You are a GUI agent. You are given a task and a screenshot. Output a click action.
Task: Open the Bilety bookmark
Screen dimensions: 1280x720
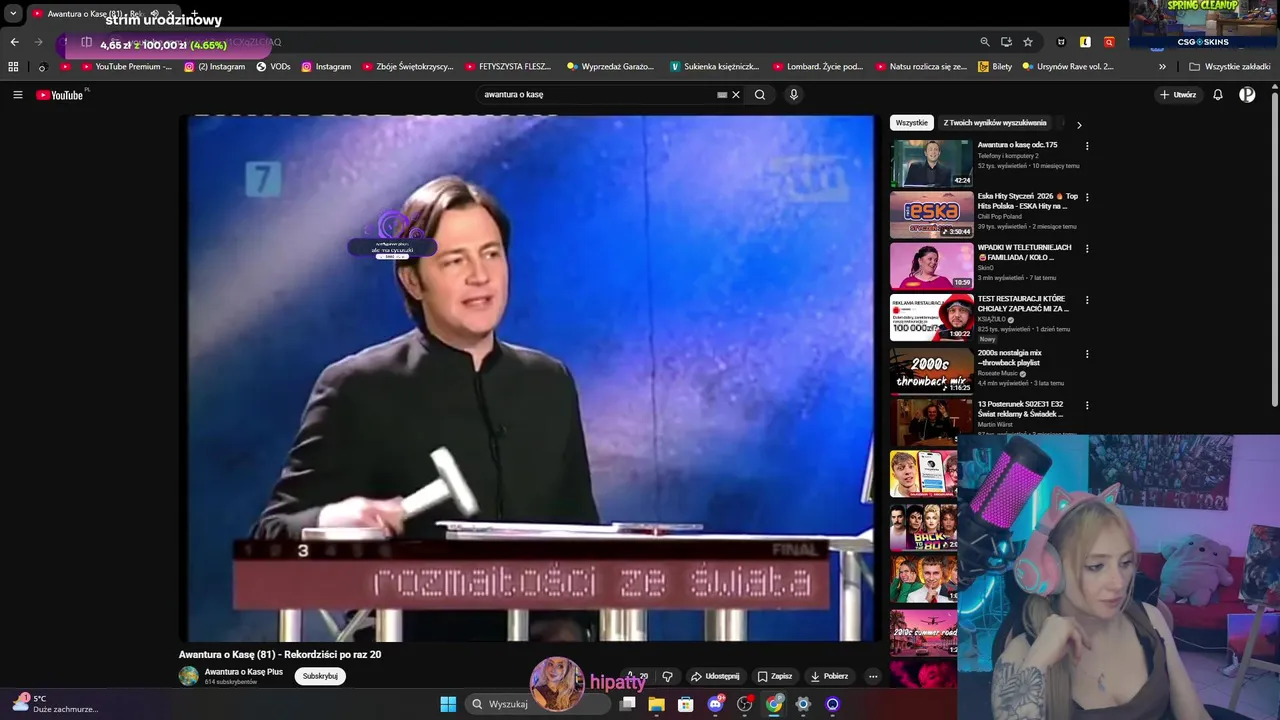(995, 67)
